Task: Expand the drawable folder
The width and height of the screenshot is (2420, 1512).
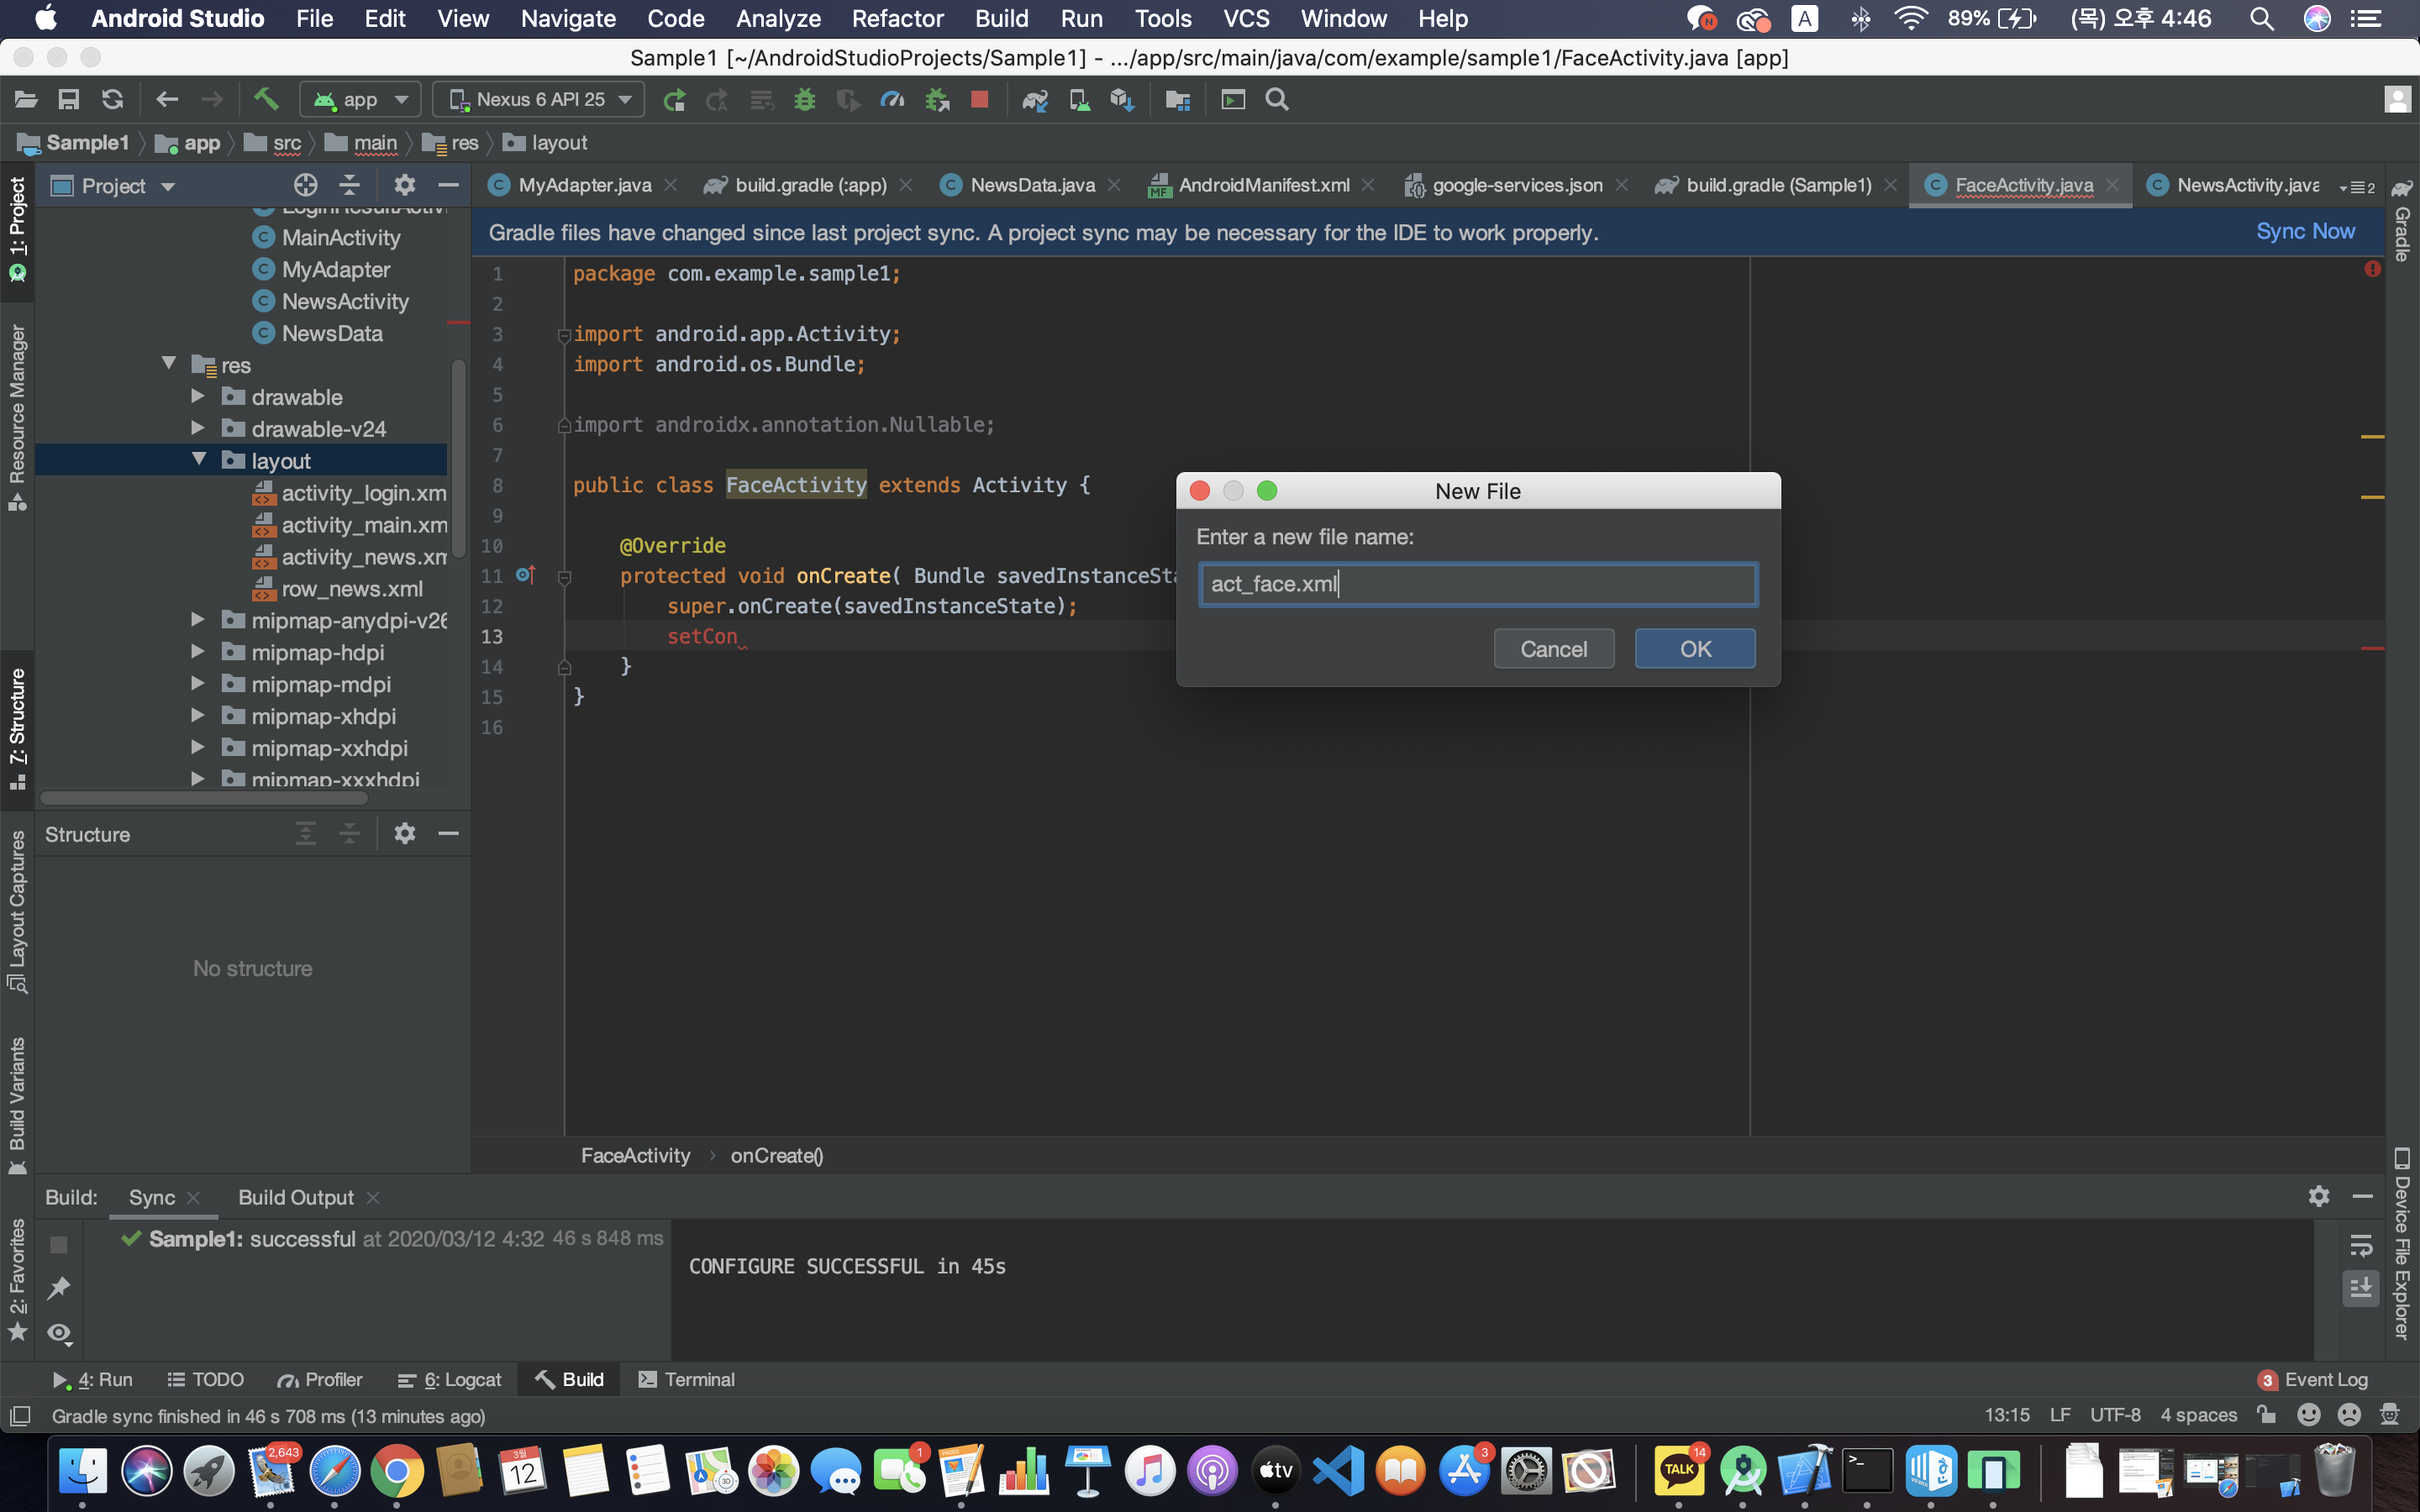Action: coord(199,396)
